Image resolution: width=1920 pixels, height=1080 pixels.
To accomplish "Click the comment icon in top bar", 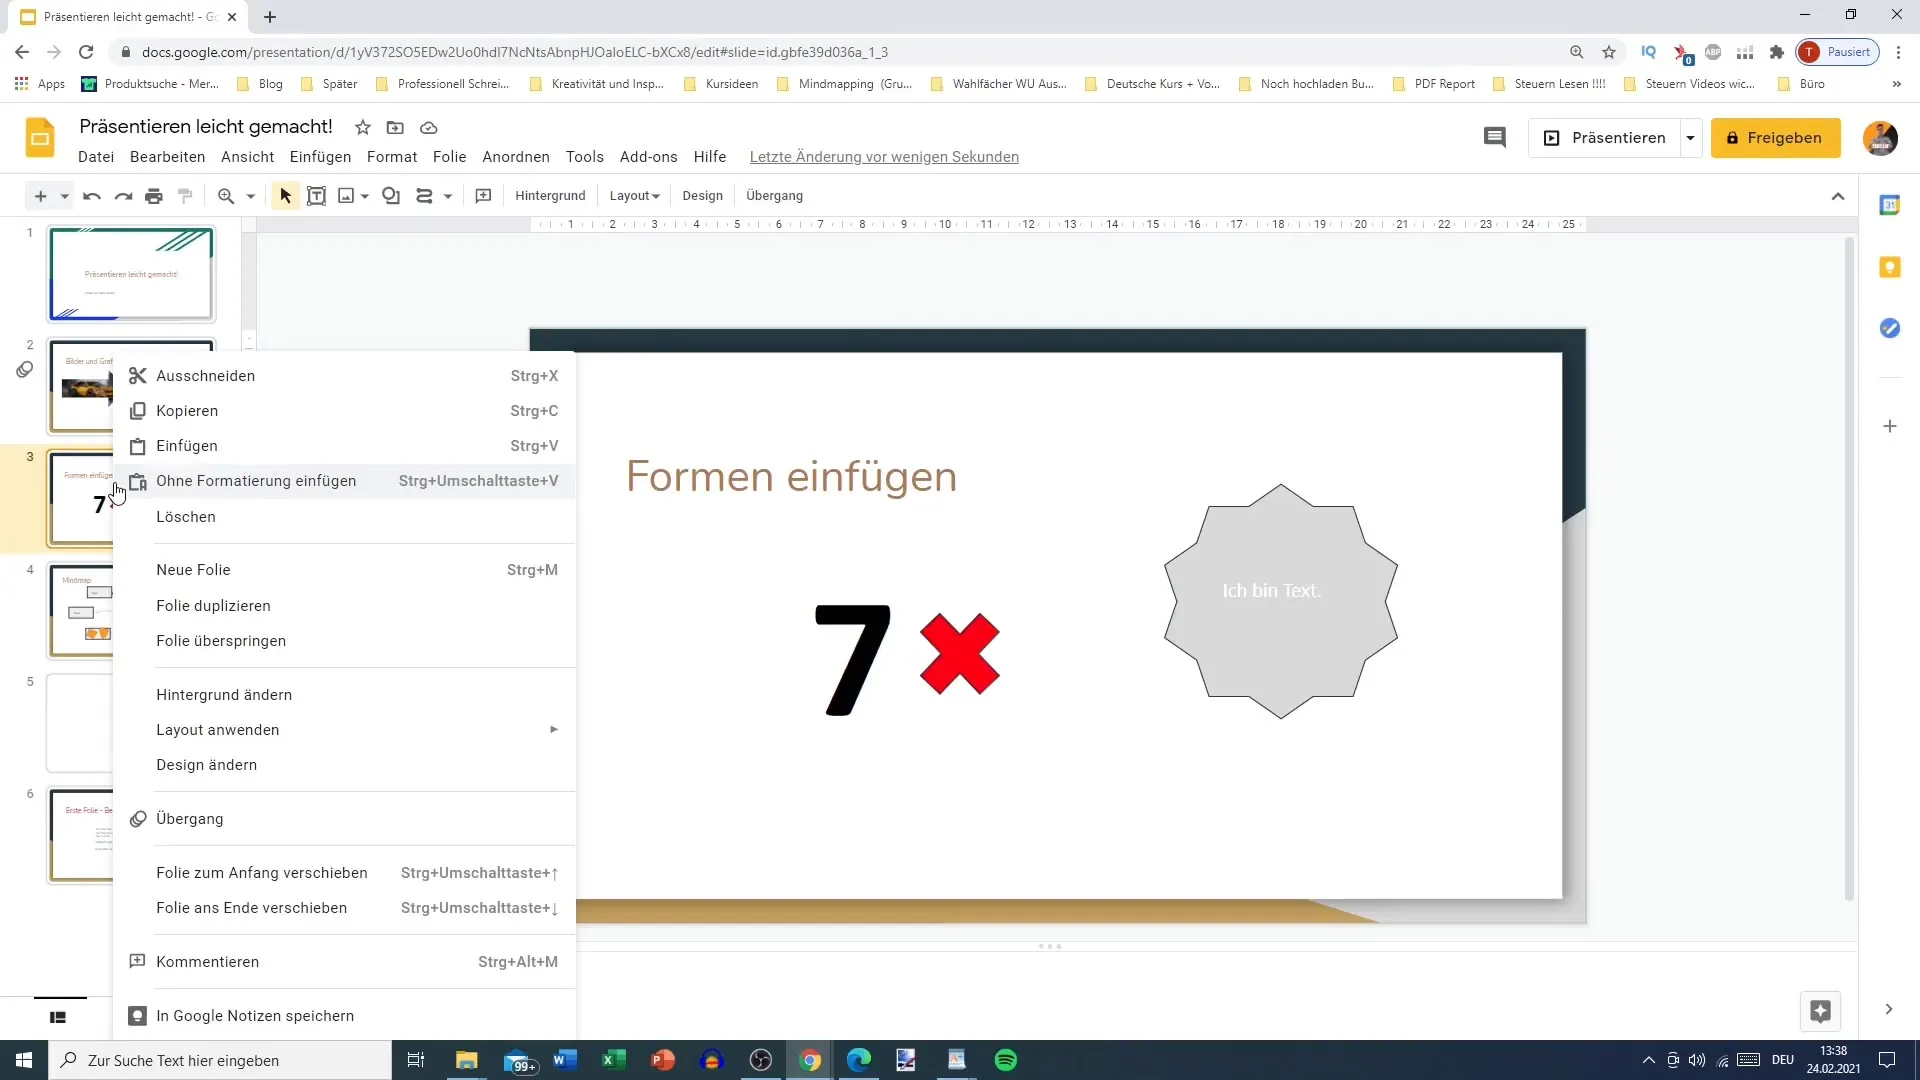I will pyautogui.click(x=1495, y=137).
